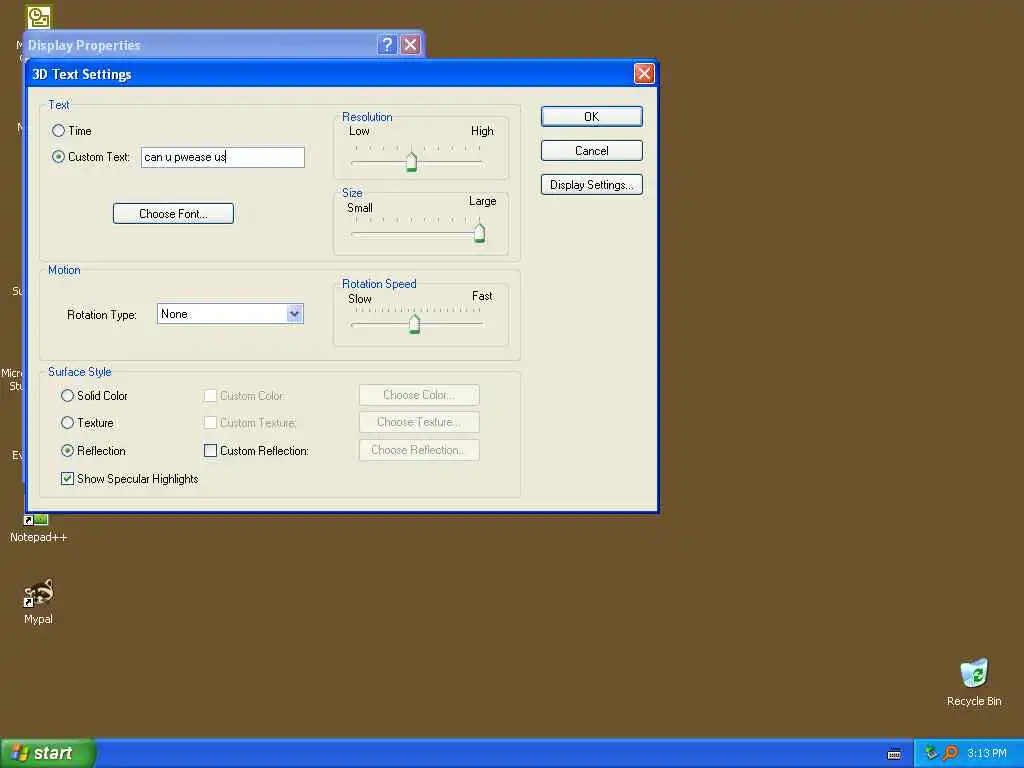
Task: Close the 3D Text Settings dialog
Action: click(x=644, y=74)
